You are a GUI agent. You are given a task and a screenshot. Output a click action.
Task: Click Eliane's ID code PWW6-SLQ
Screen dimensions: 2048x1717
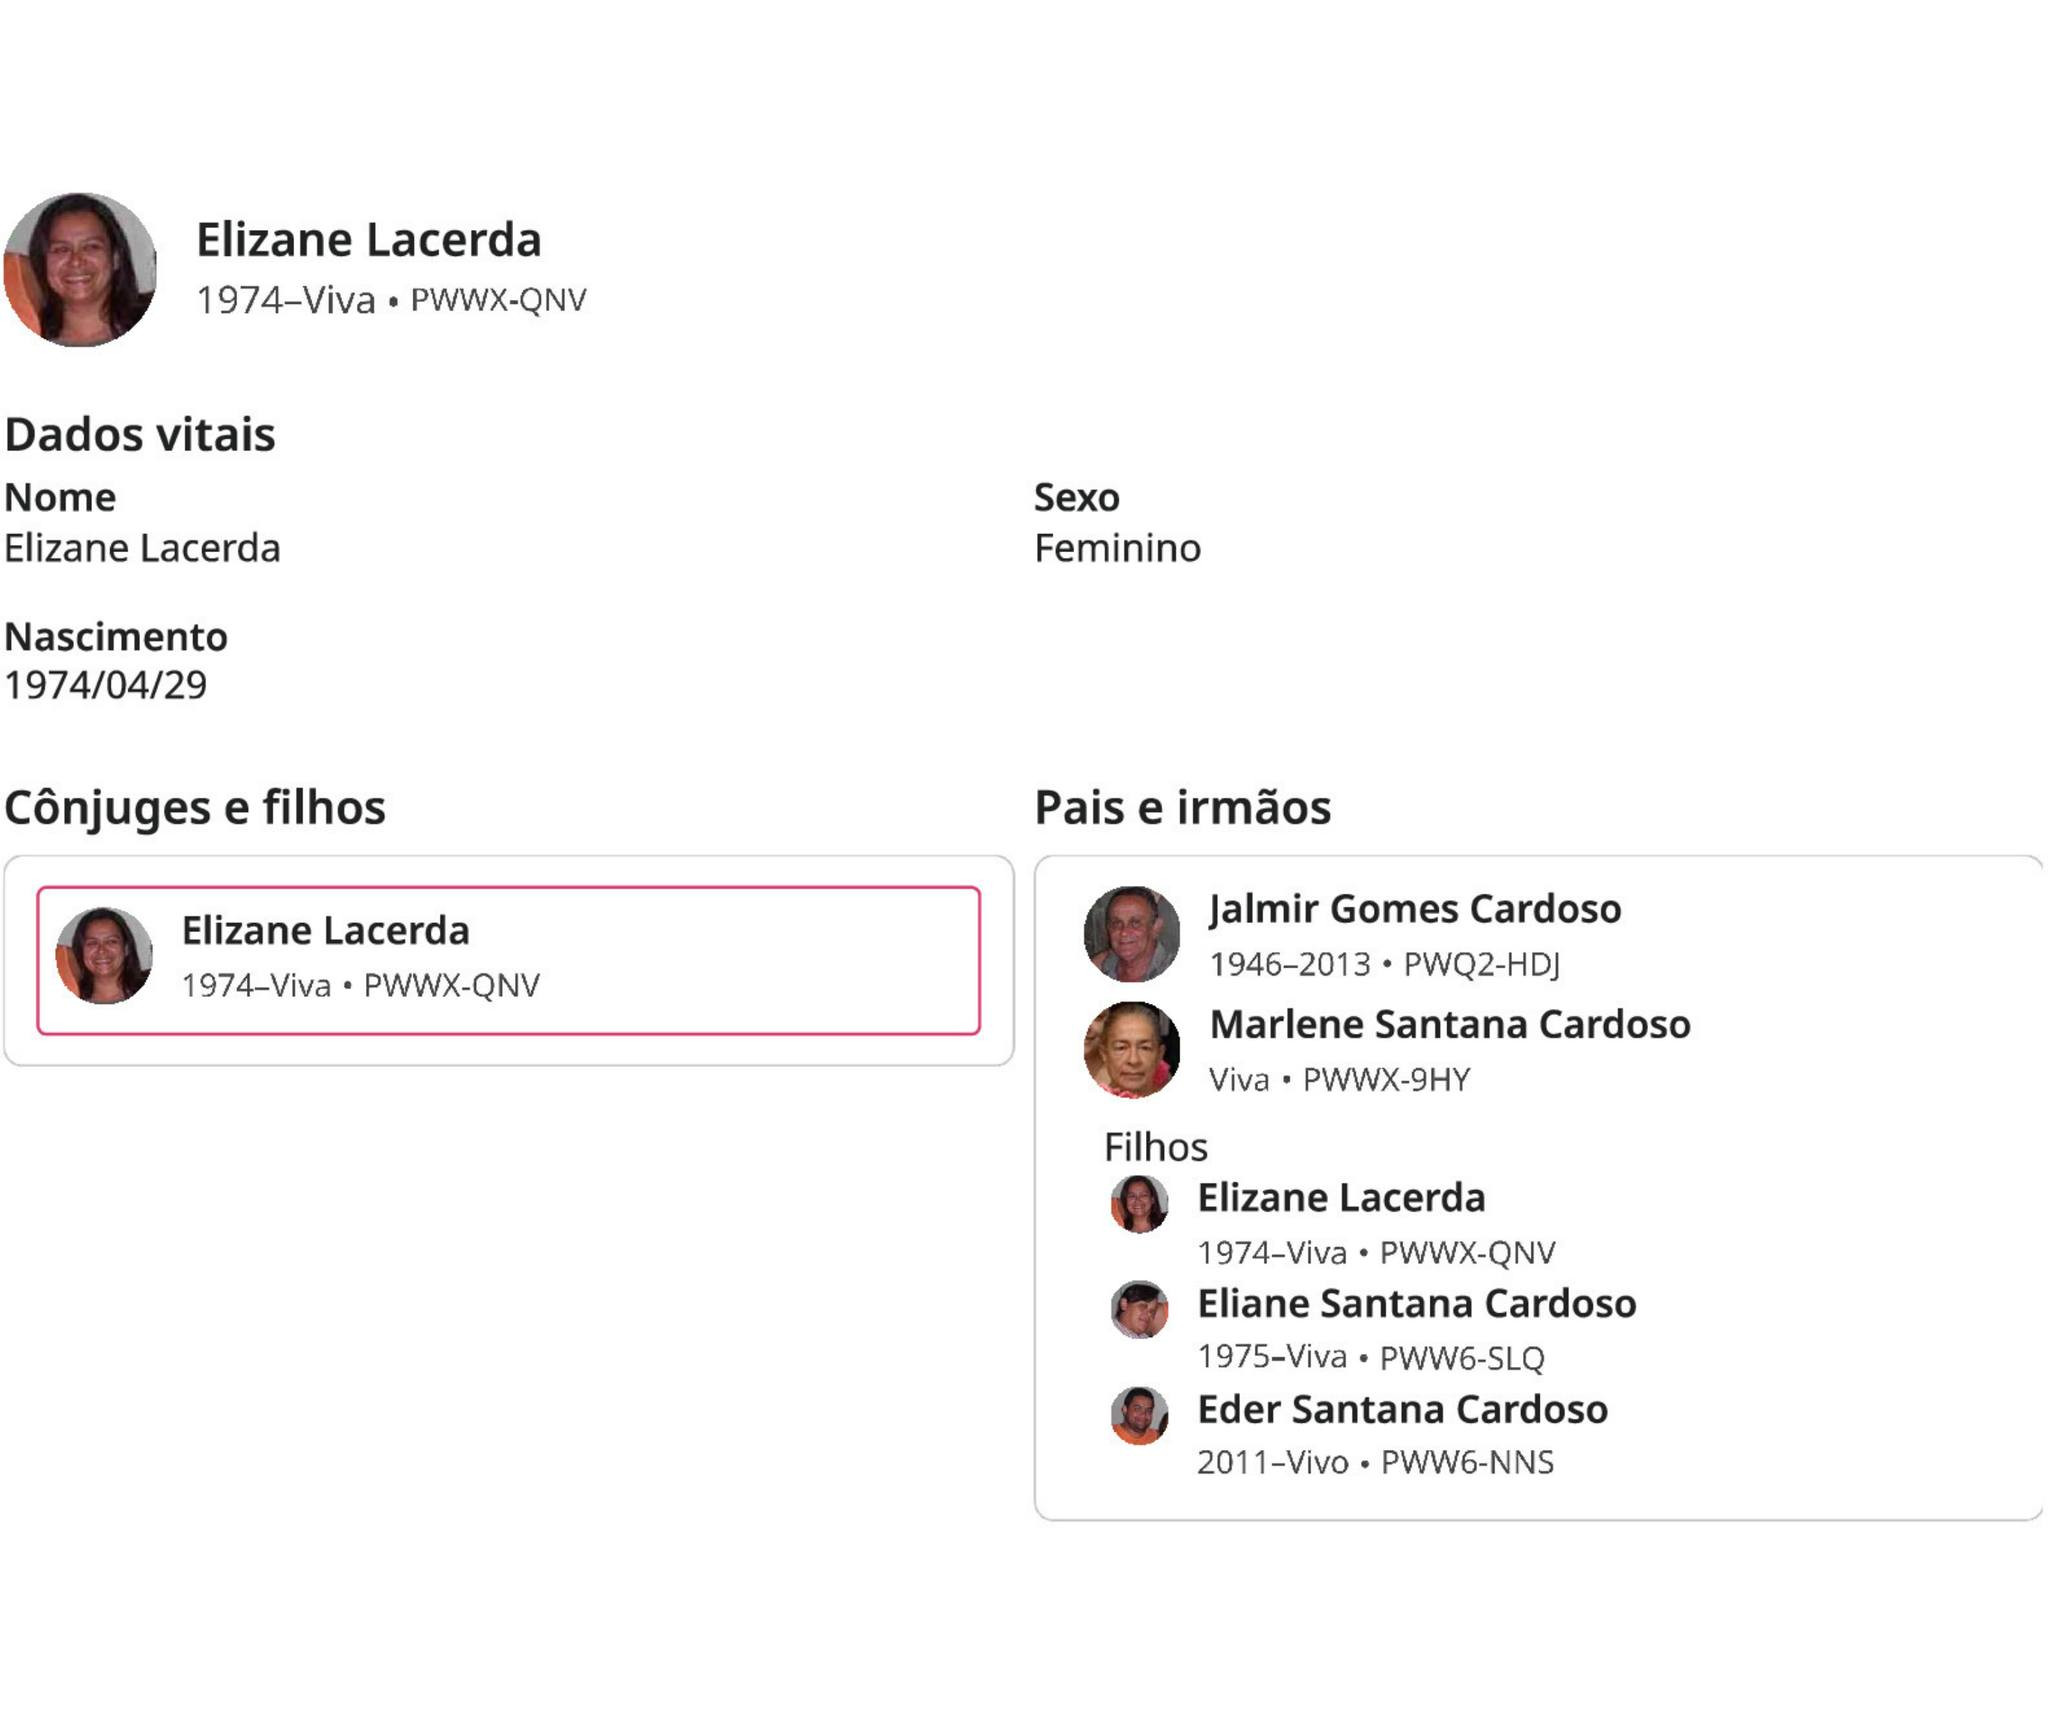click(1462, 1358)
